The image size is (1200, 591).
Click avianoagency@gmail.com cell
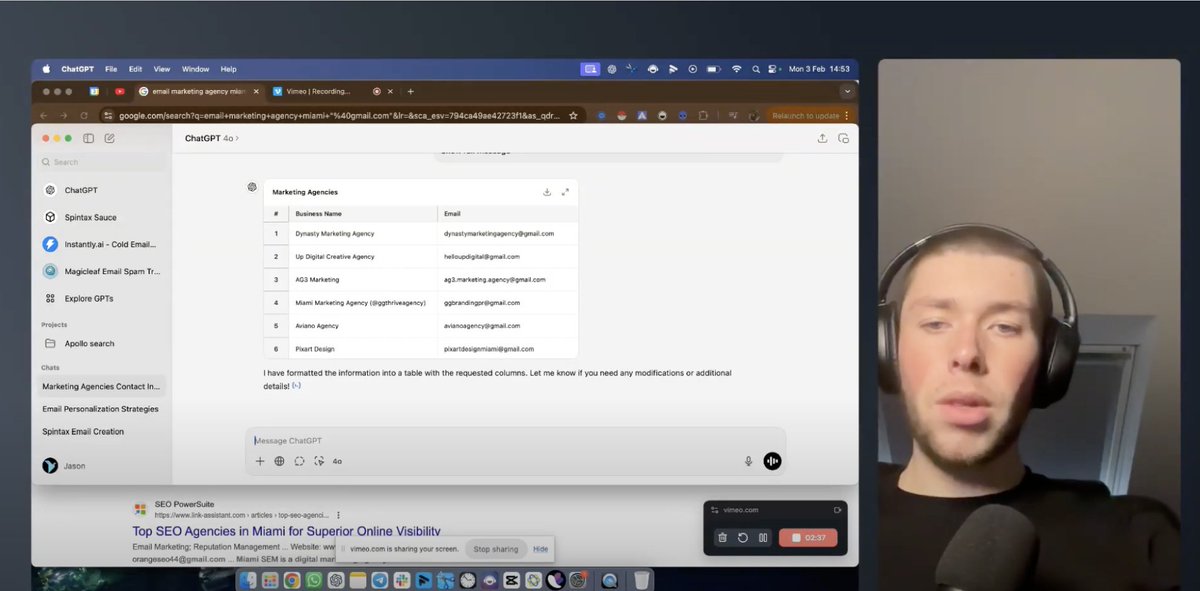(x=483, y=326)
